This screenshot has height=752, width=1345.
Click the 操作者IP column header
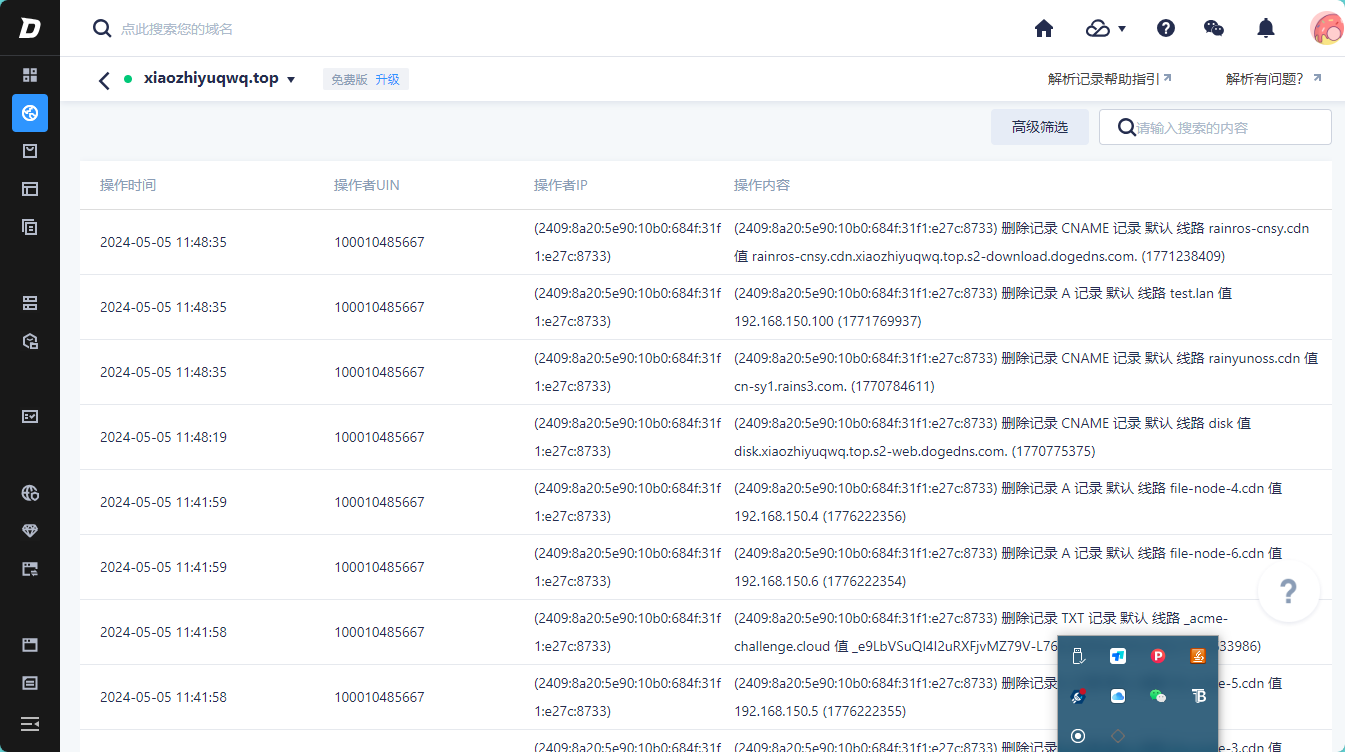[561, 185]
